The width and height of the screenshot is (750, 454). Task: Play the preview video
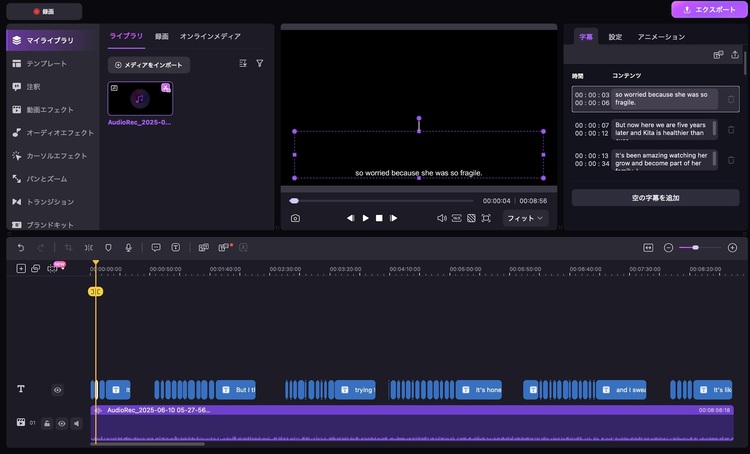pyautogui.click(x=365, y=218)
